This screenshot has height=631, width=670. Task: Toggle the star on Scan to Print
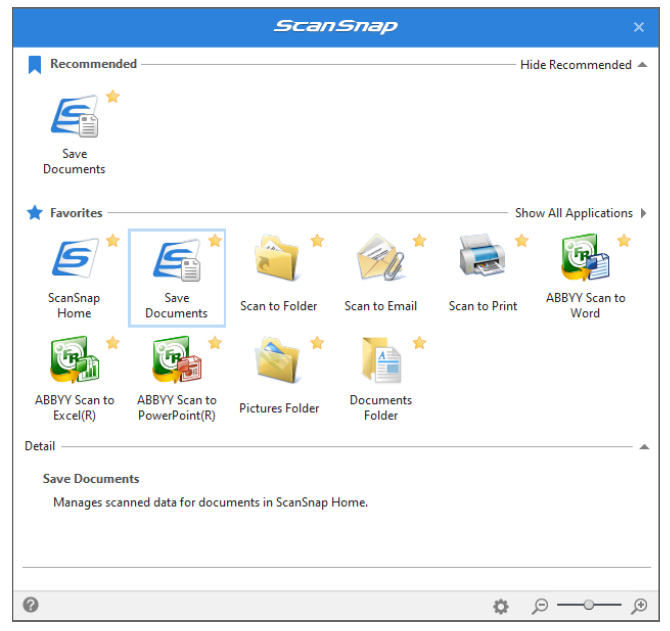coord(522,241)
